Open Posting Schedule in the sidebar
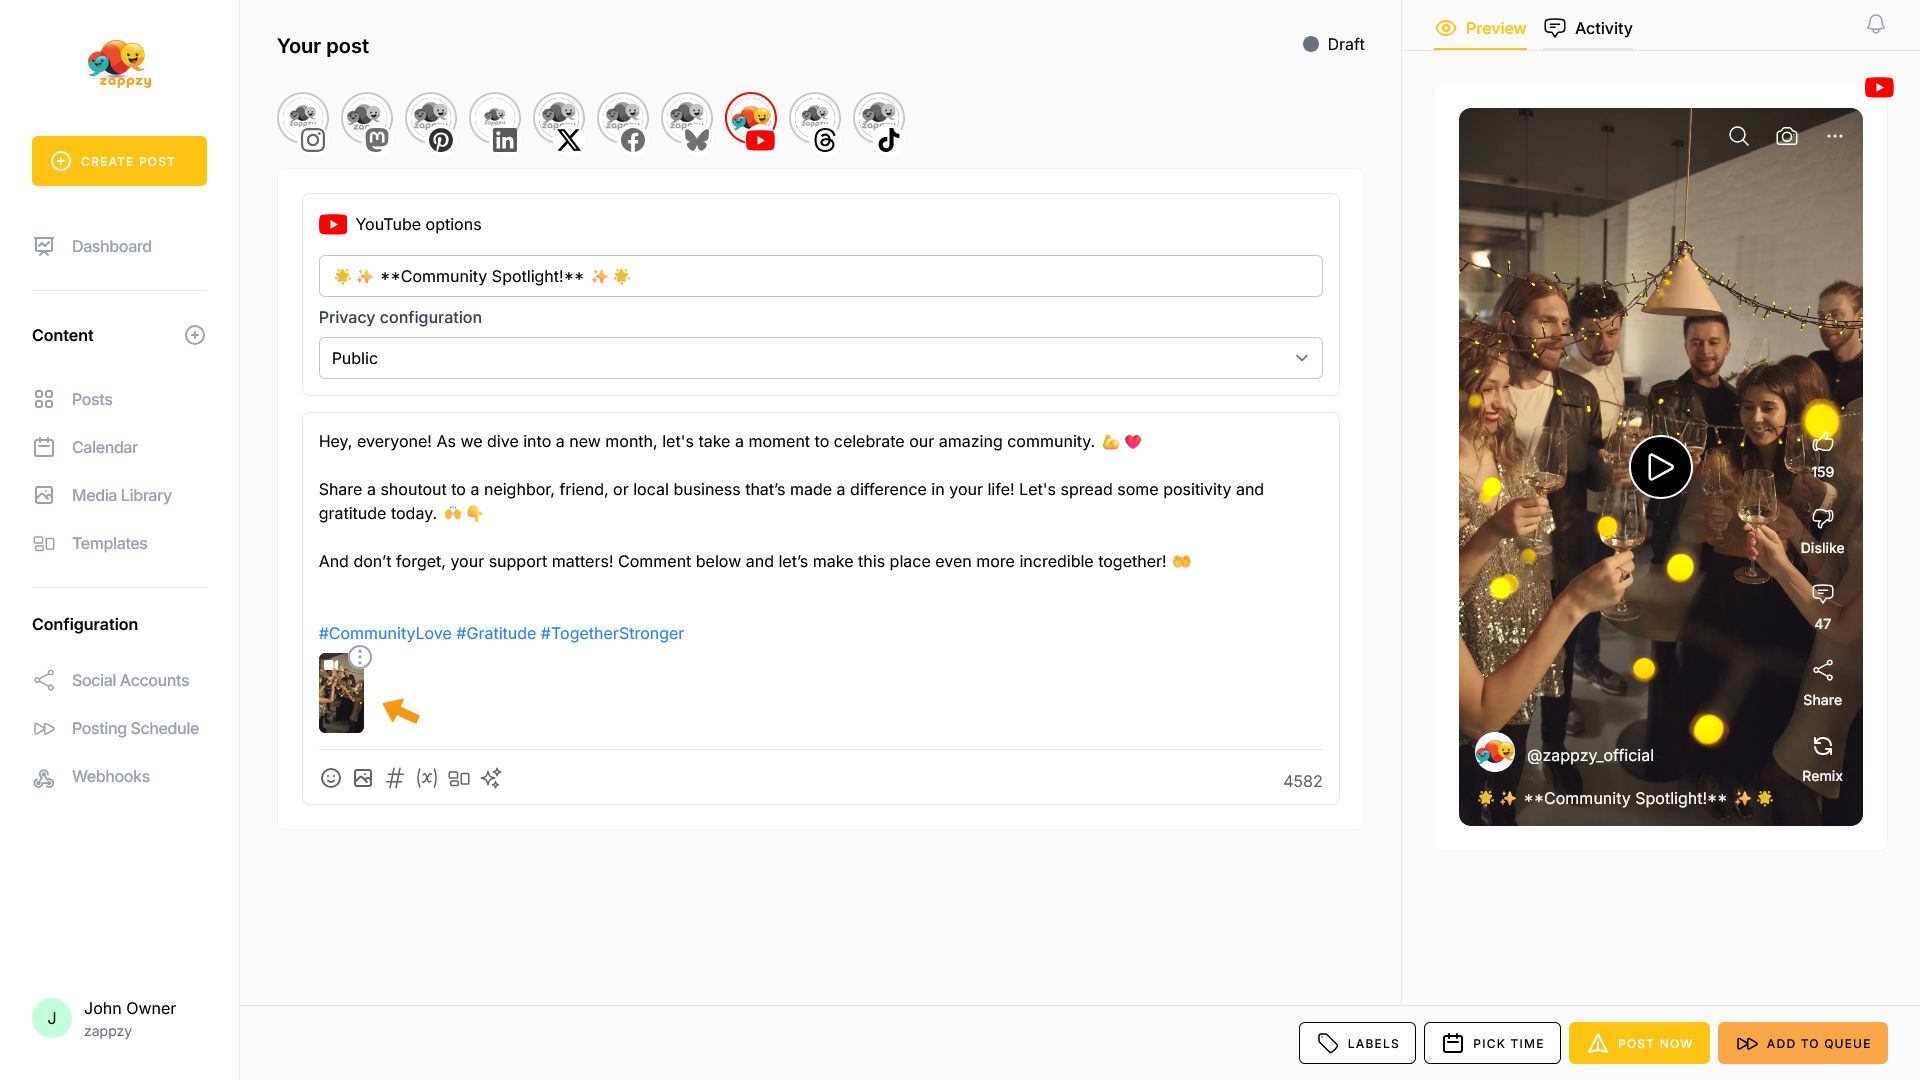Image resolution: width=1920 pixels, height=1080 pixels. pyautogui.click(x=135, y=728)
